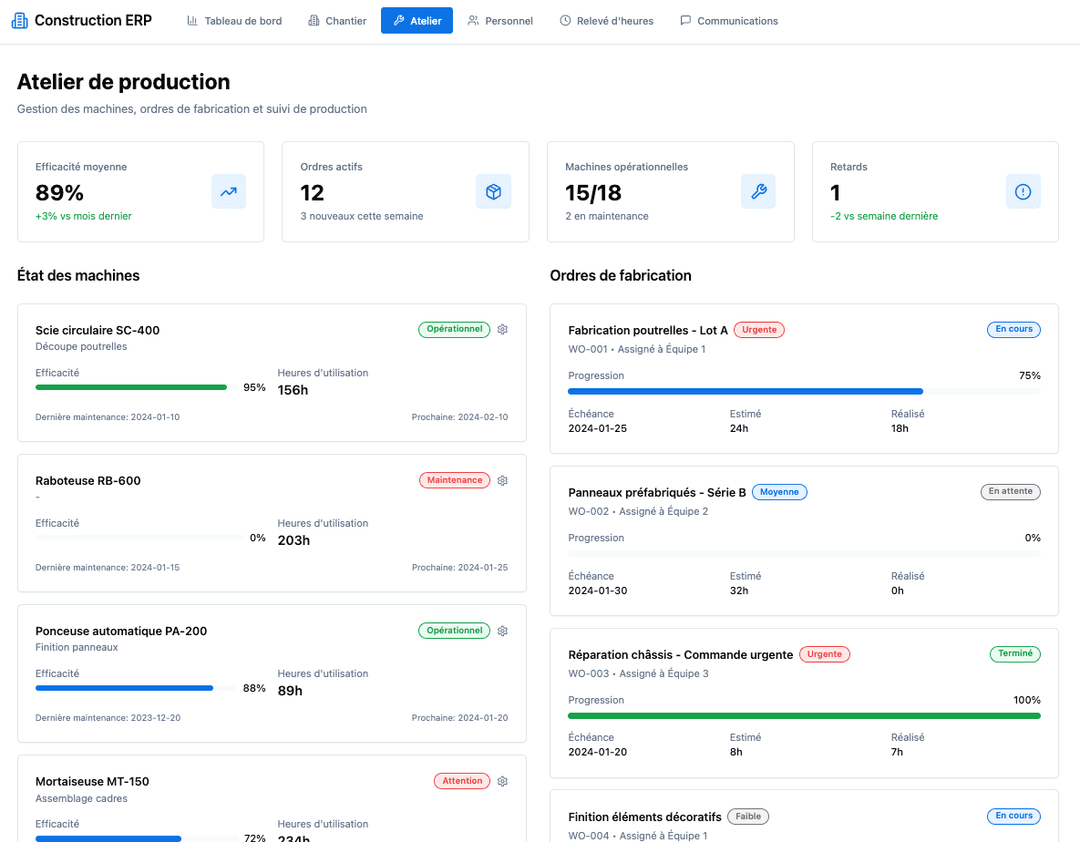Select the active Atelier tab
This screenshot has height=842, width=1080.
pyautogui.click(x=417, y=21)
